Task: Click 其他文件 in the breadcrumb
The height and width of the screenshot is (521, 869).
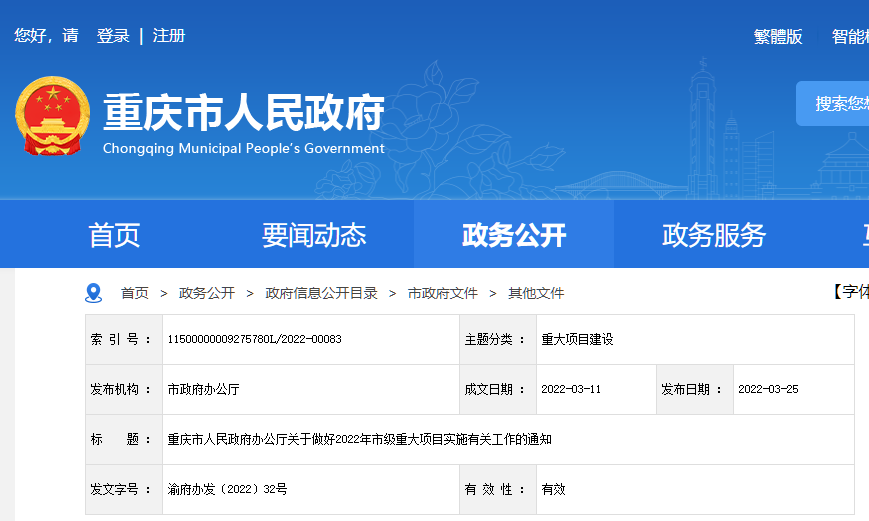Action: [536, 293]
